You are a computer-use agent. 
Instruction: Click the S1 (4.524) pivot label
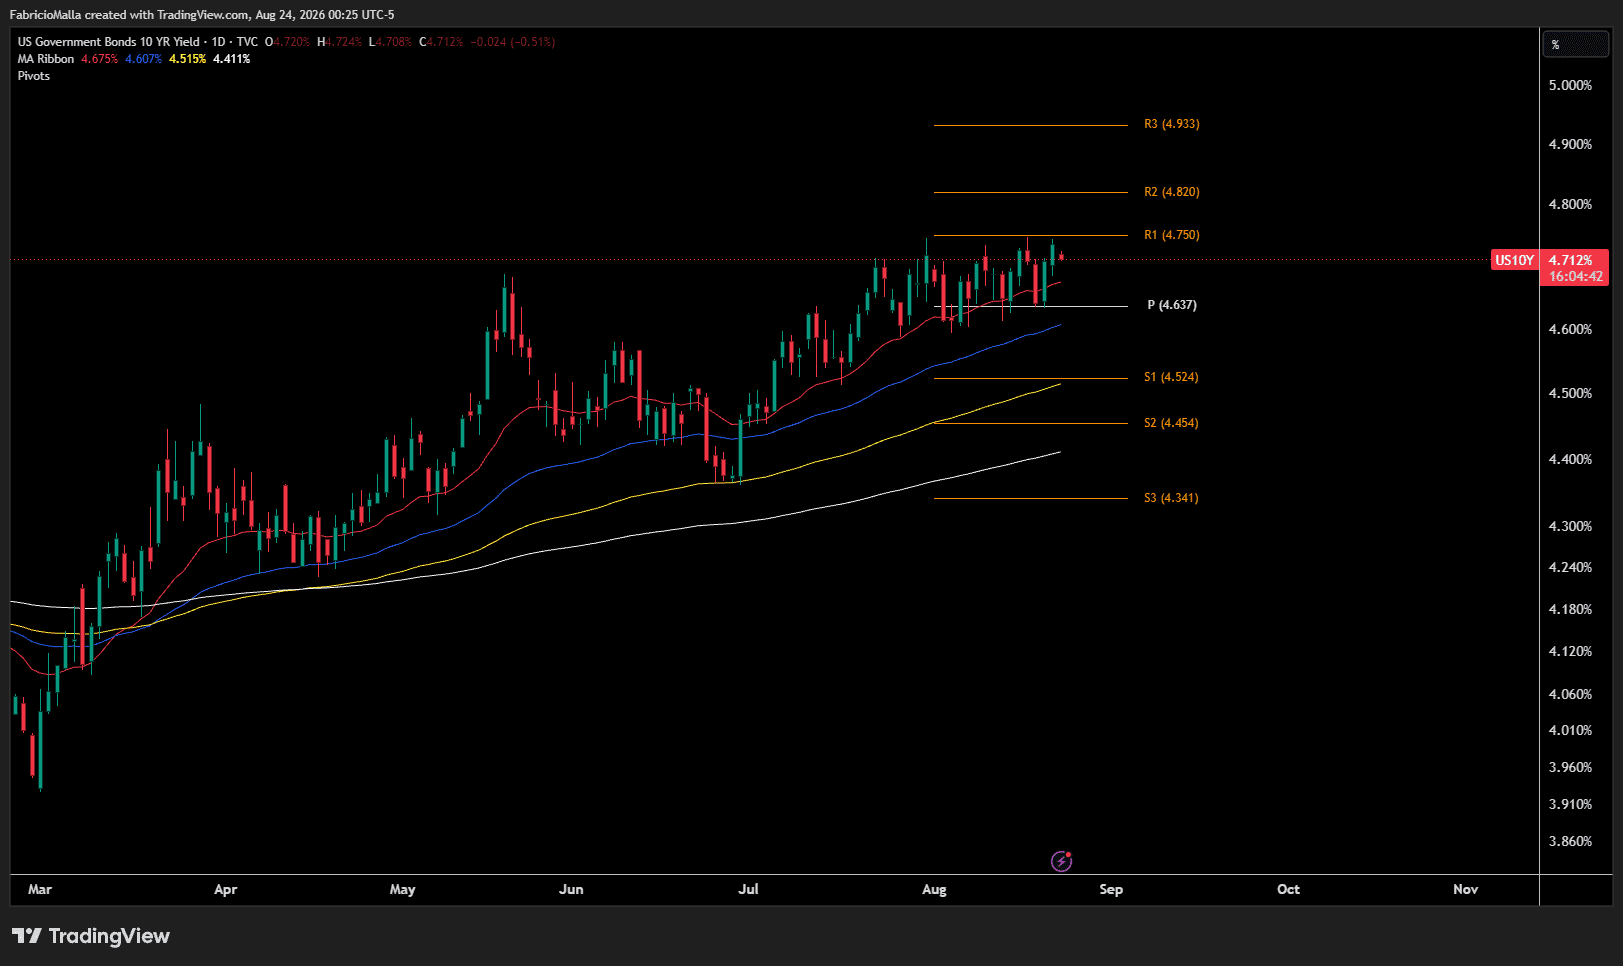(x=1171, y=377)
